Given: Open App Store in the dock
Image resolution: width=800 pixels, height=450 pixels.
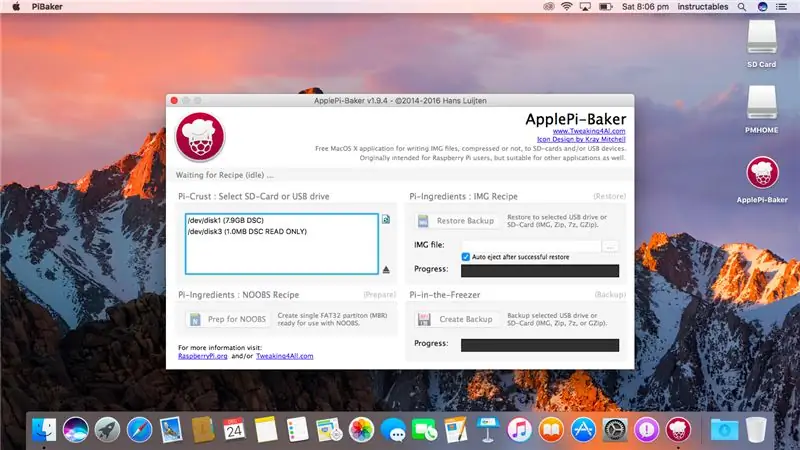Looking at the screenshot, I should (x=583, y=430).
